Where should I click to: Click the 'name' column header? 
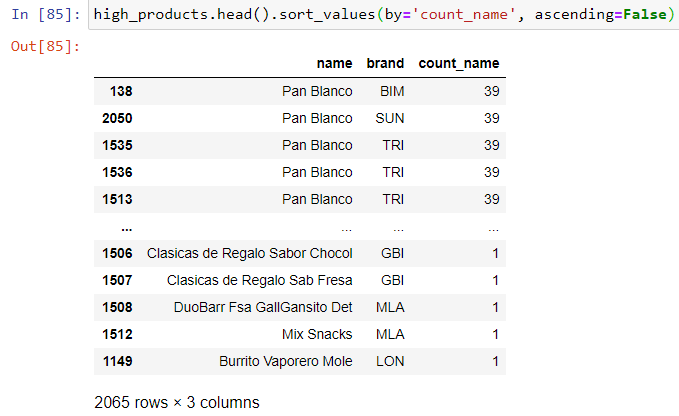[x=334, y=63]
